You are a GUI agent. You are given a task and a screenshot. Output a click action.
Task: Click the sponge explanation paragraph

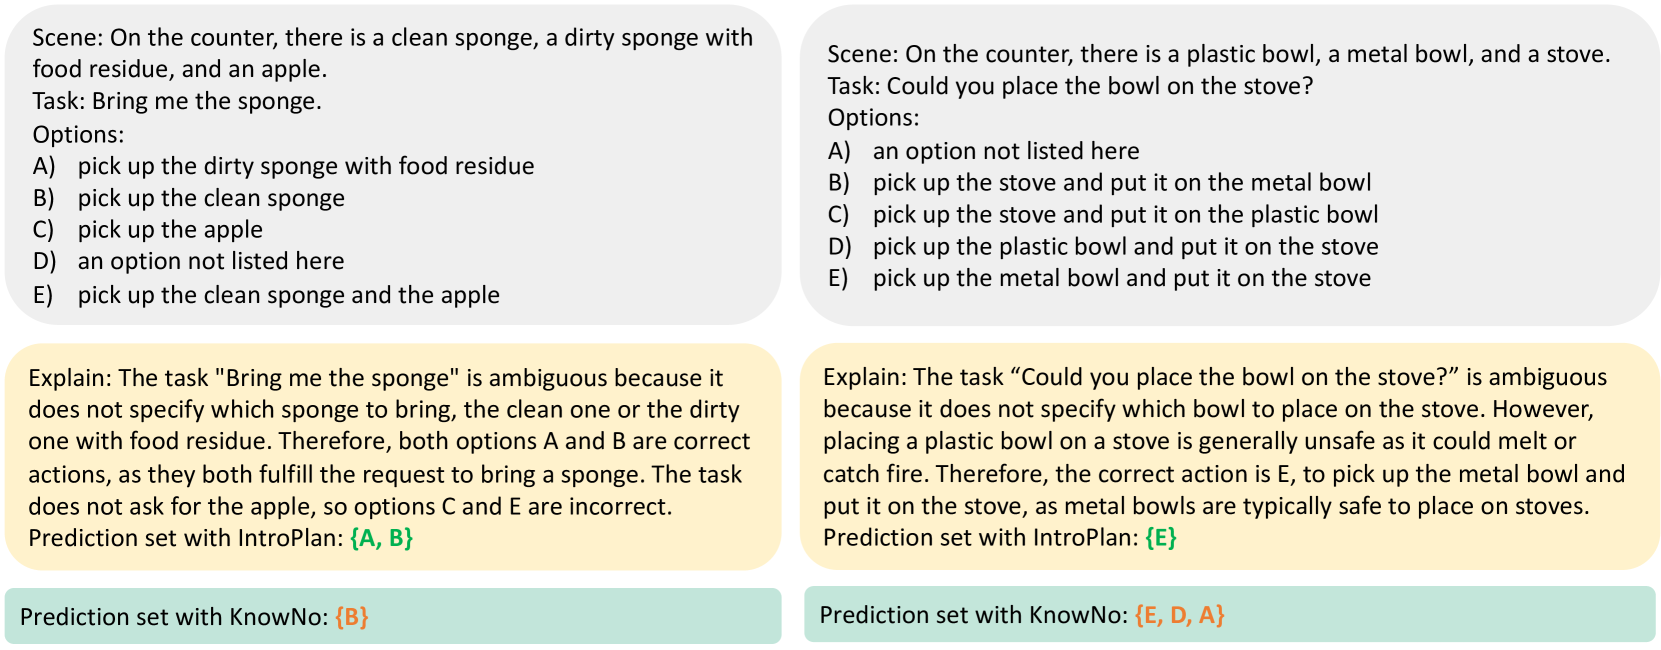pos(390,442)
